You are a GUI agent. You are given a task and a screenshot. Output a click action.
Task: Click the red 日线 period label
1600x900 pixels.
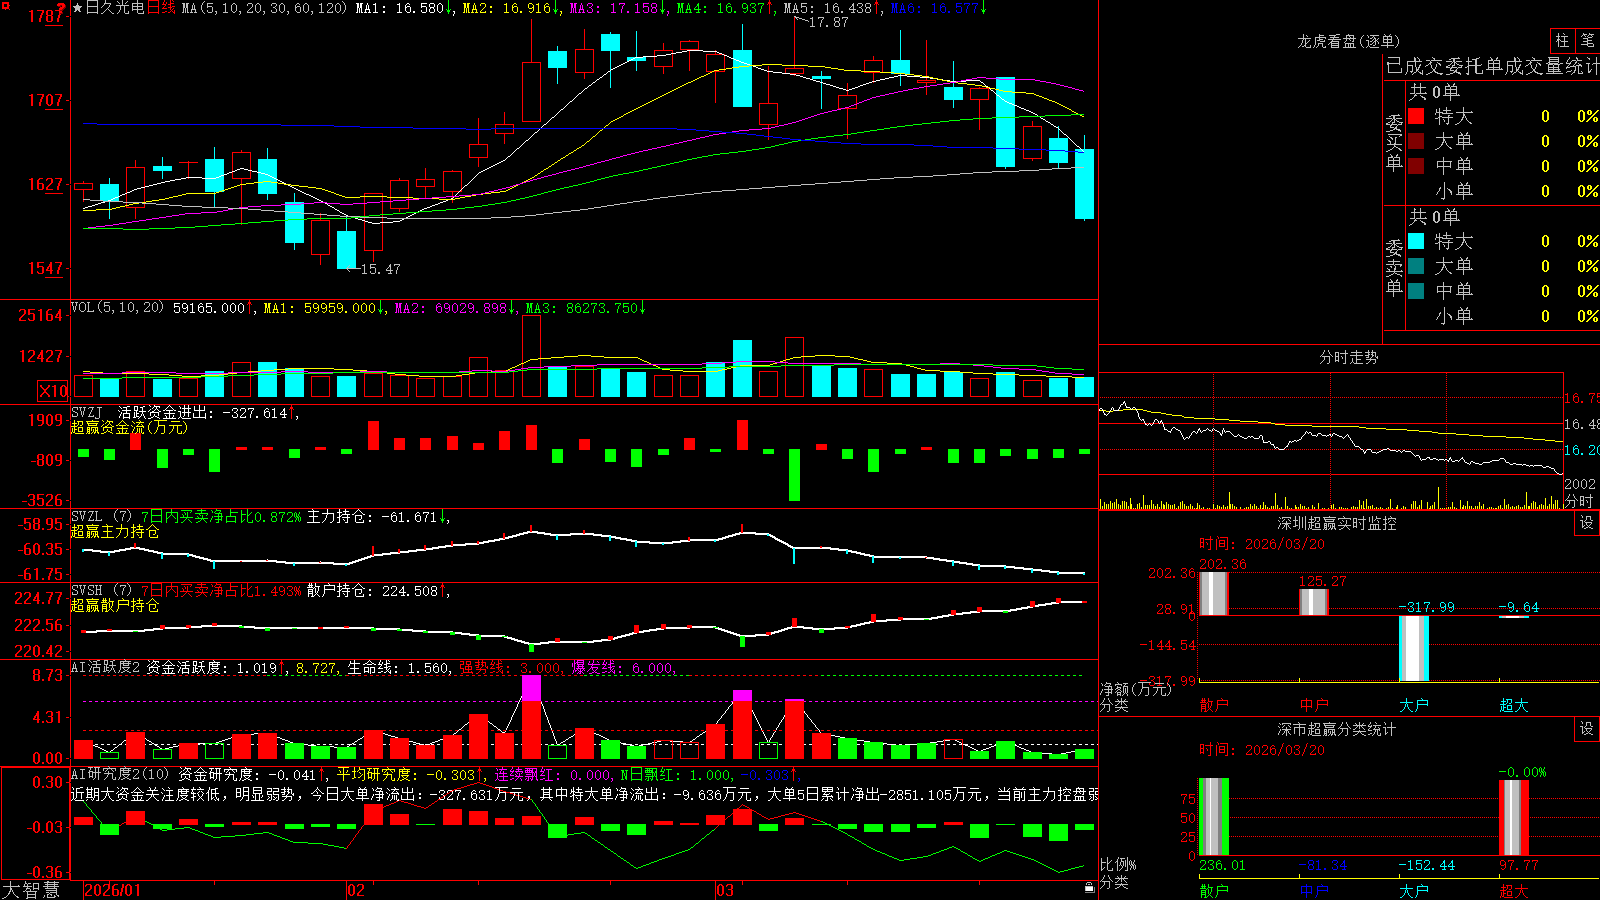[161, 8]
